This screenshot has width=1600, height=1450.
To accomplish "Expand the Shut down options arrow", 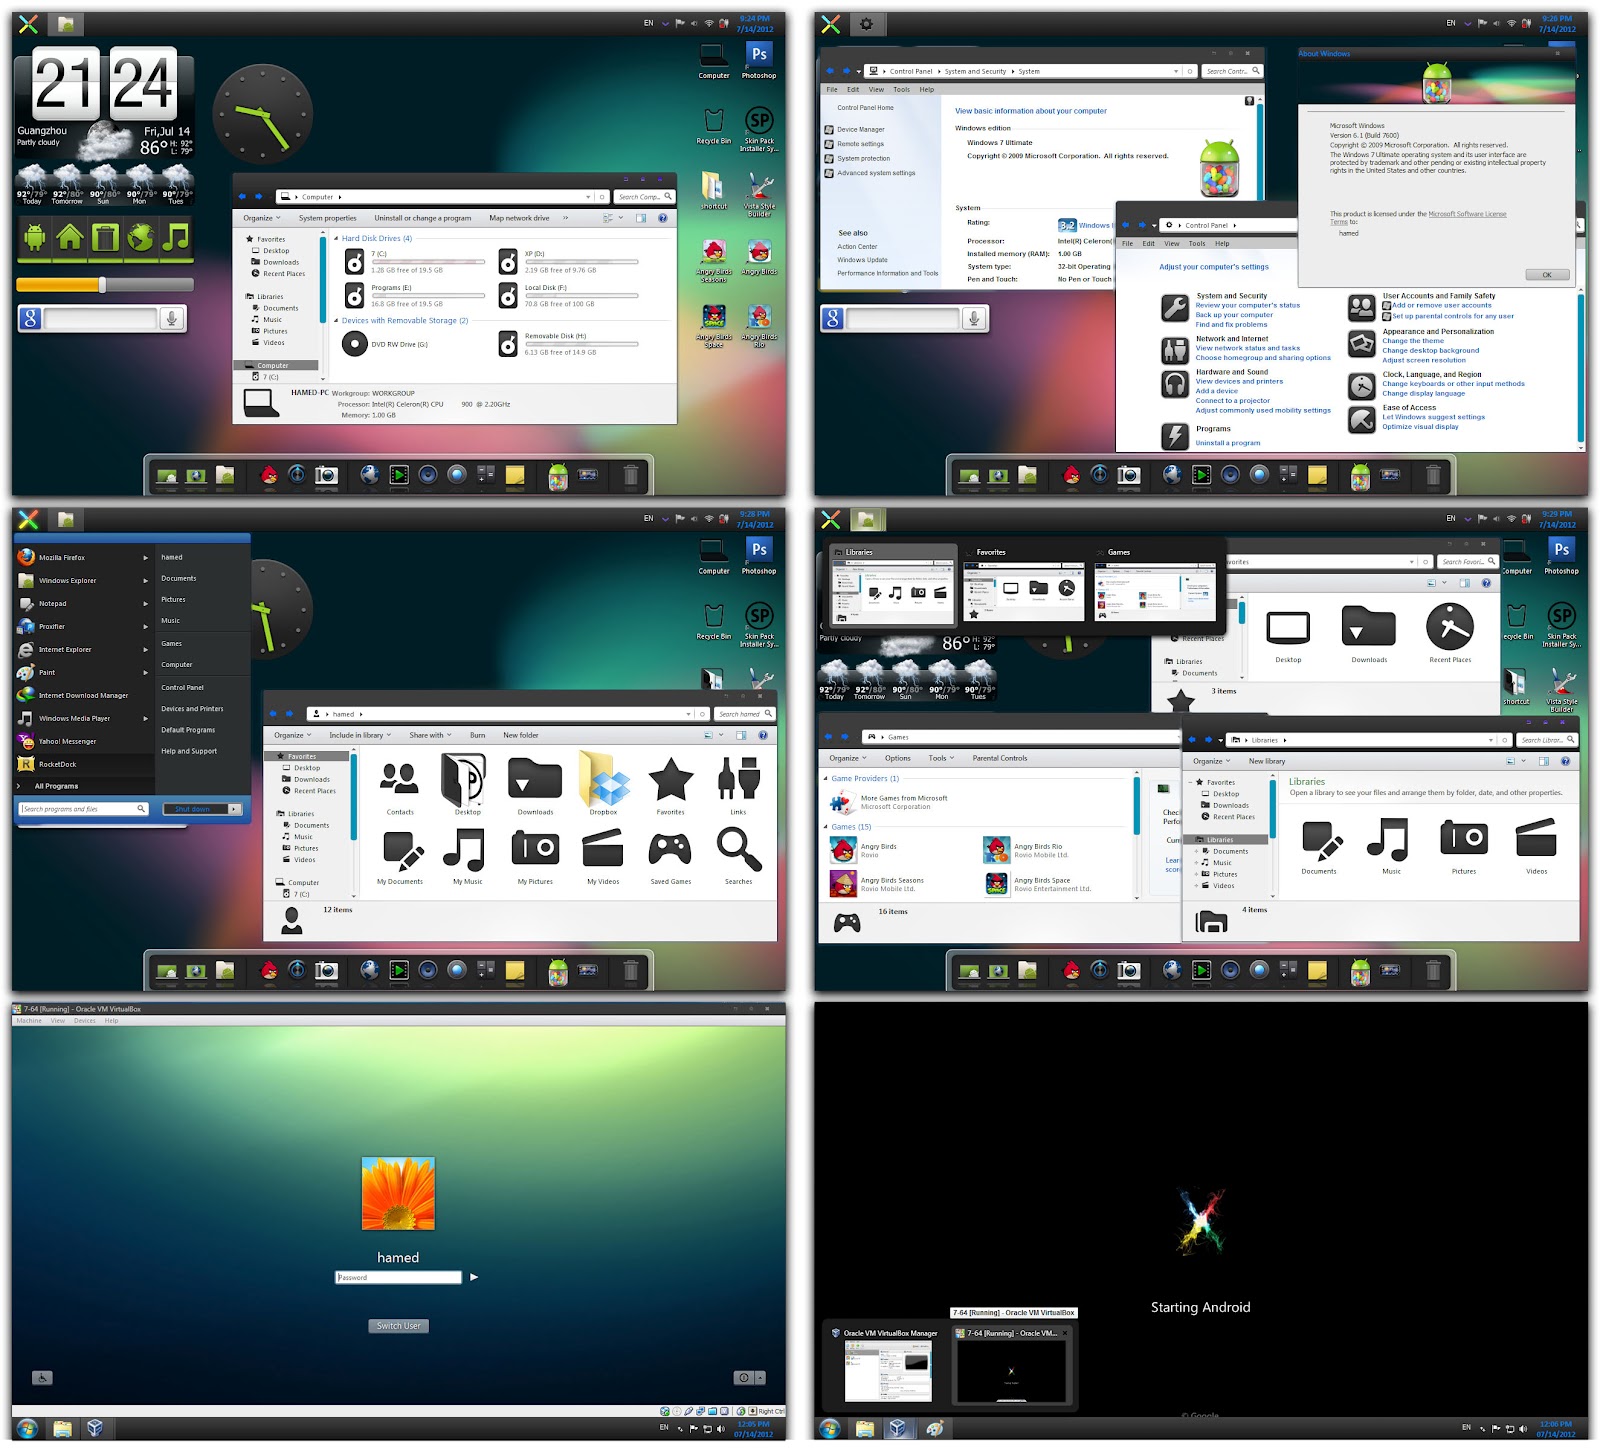I will (x=233, y=808).
